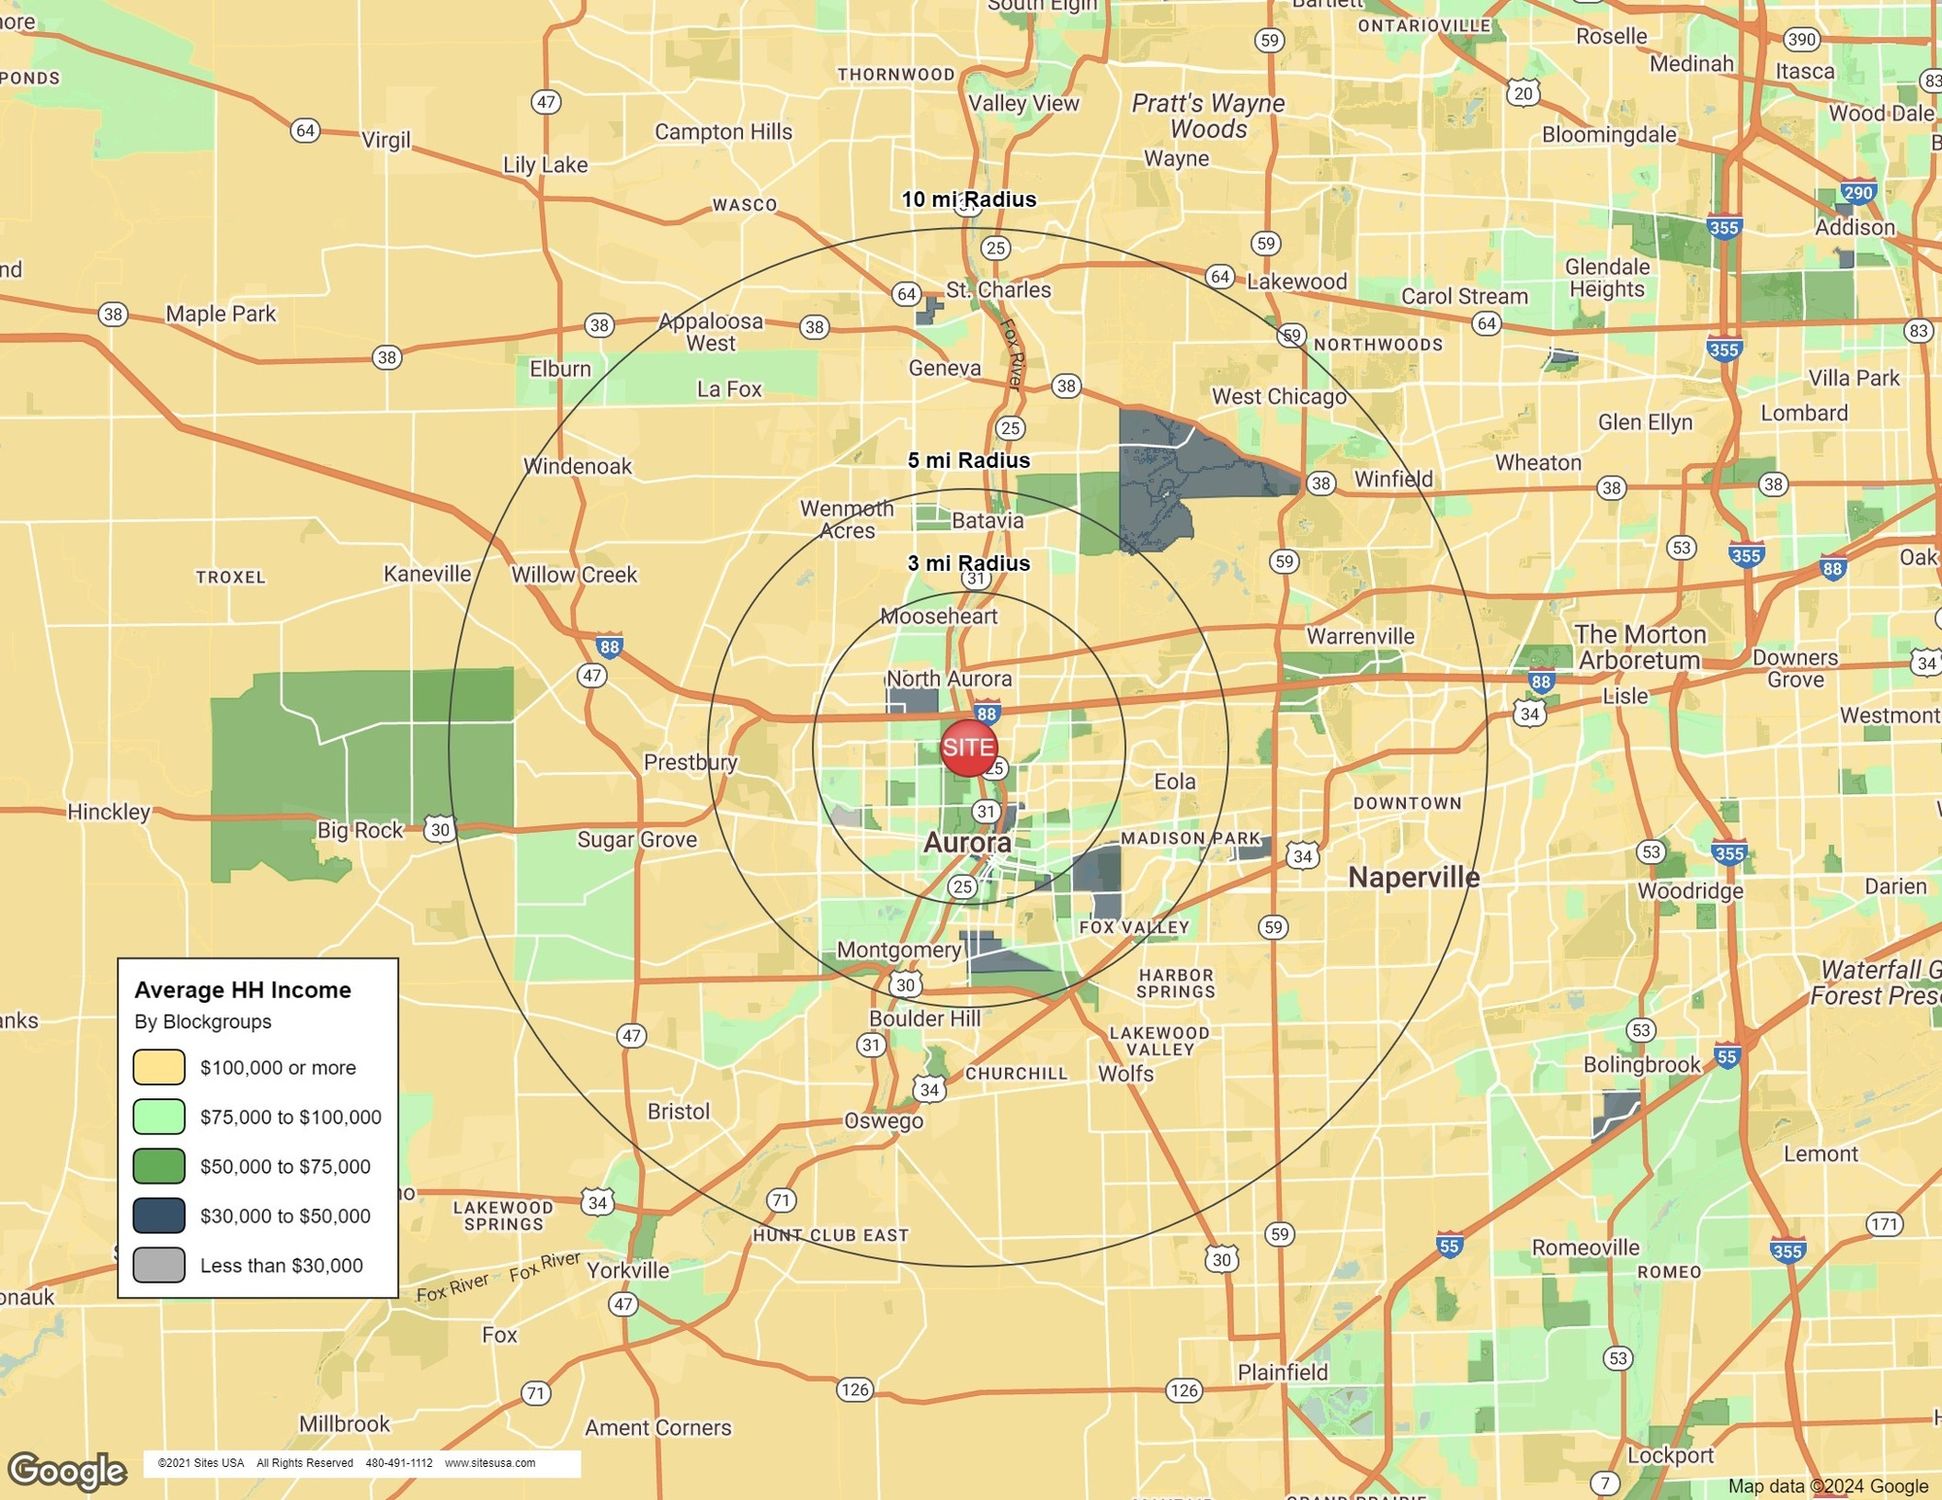Click the Google logo
Viewport: 1942px width, 1500px height.
[x=67, y=1470]
